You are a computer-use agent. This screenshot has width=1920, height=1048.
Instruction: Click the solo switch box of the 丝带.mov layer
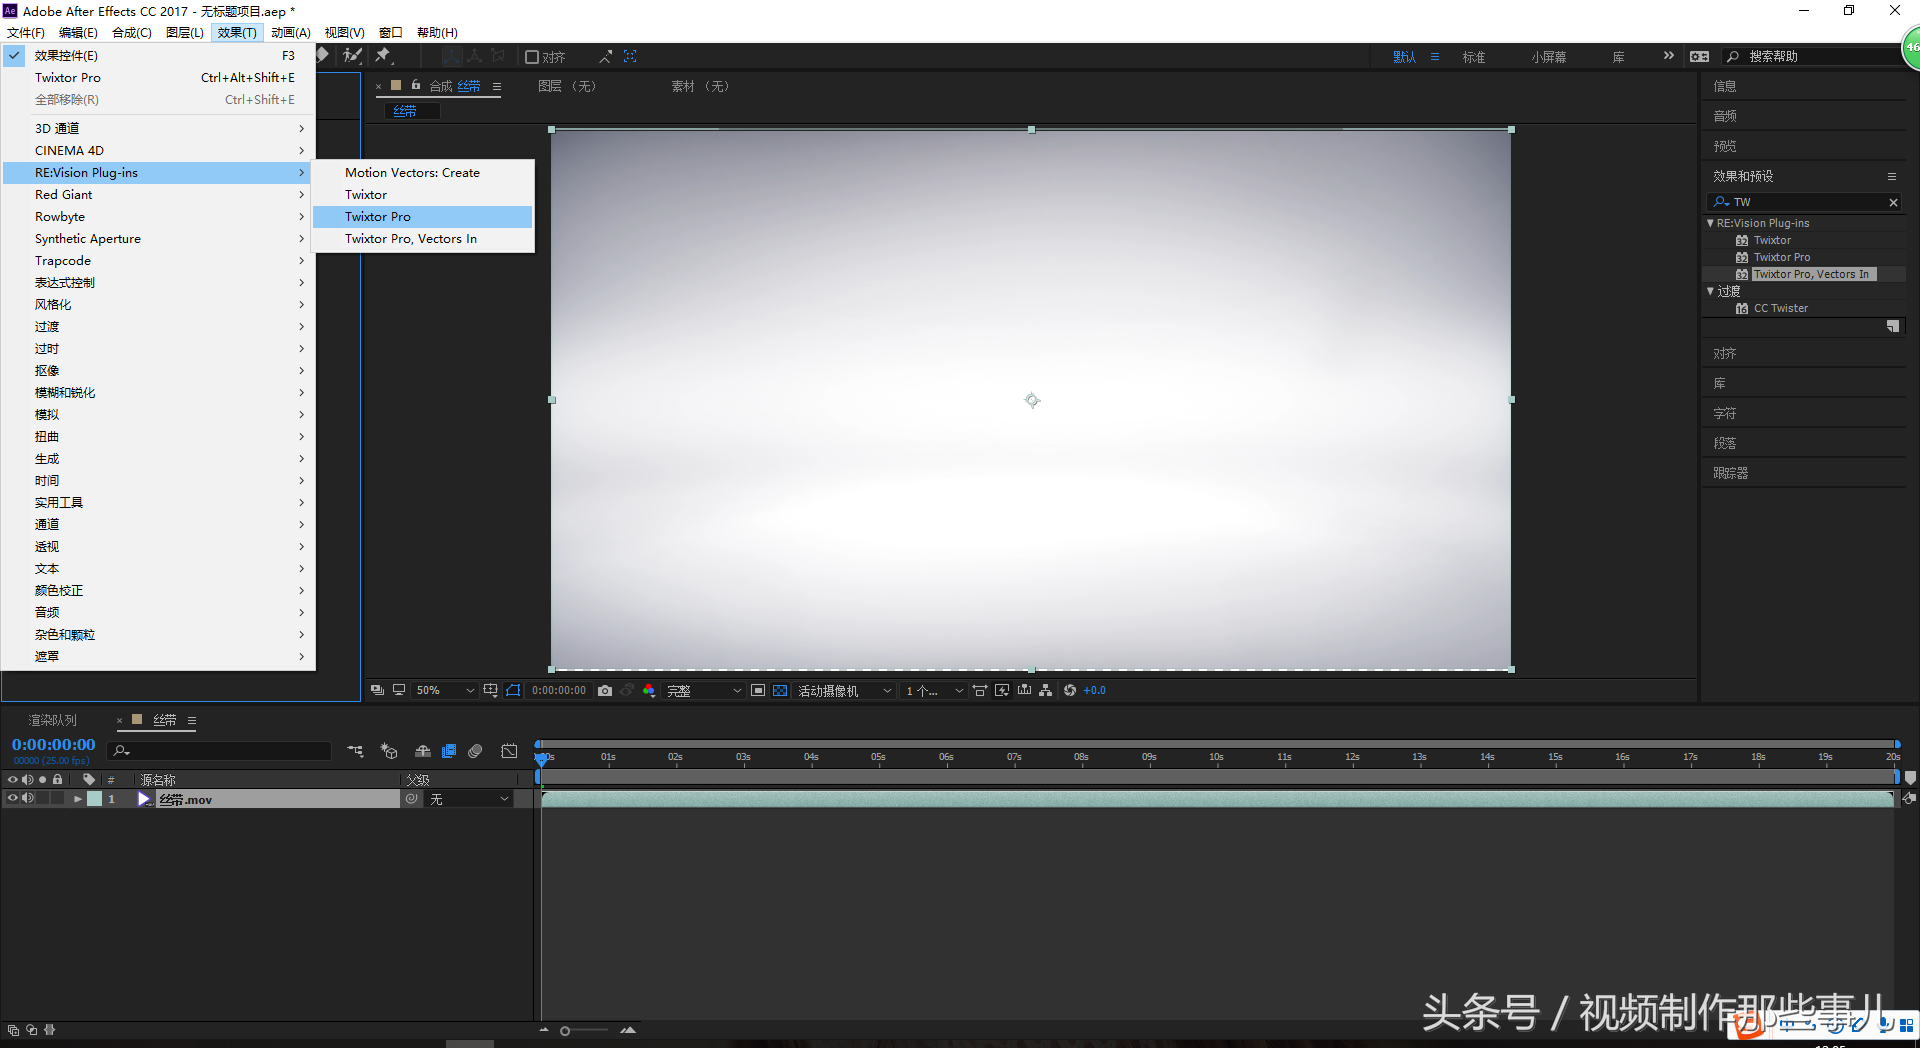click(x=43, y=799)
